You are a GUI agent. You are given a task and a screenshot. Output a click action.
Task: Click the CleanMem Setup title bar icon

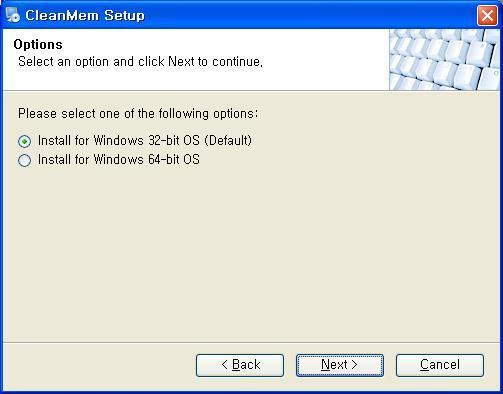(13, 15)
